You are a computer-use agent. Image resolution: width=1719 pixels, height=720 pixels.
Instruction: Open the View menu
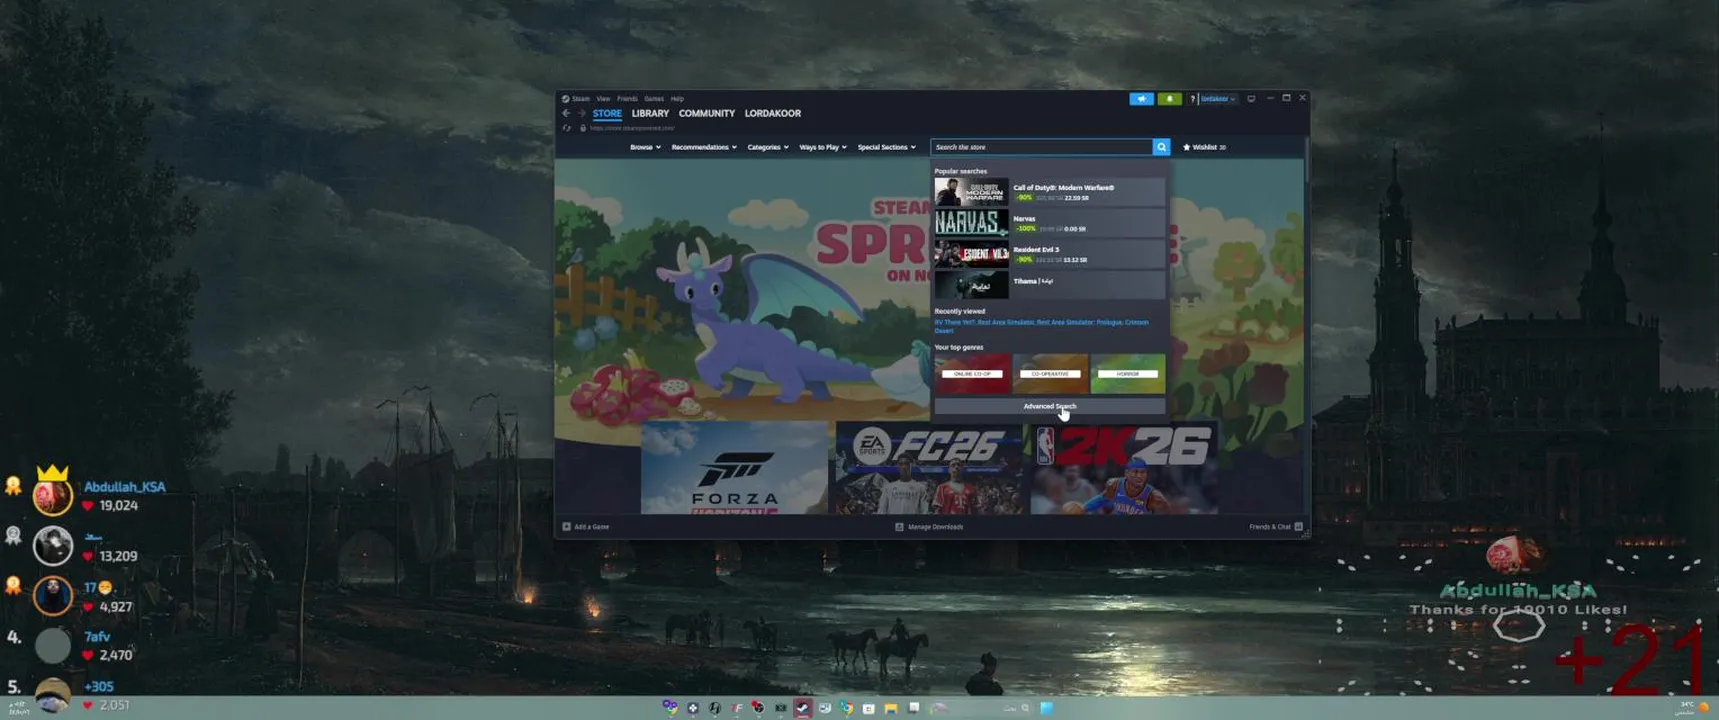point(603,99)
